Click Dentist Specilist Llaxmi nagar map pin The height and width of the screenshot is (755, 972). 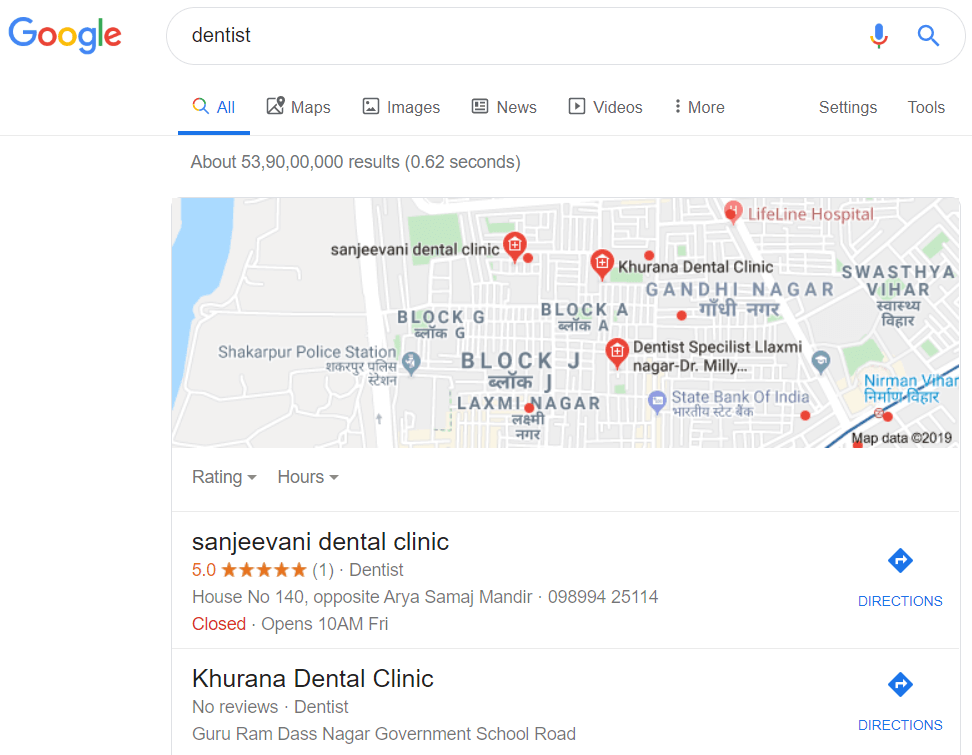point(617,353)
